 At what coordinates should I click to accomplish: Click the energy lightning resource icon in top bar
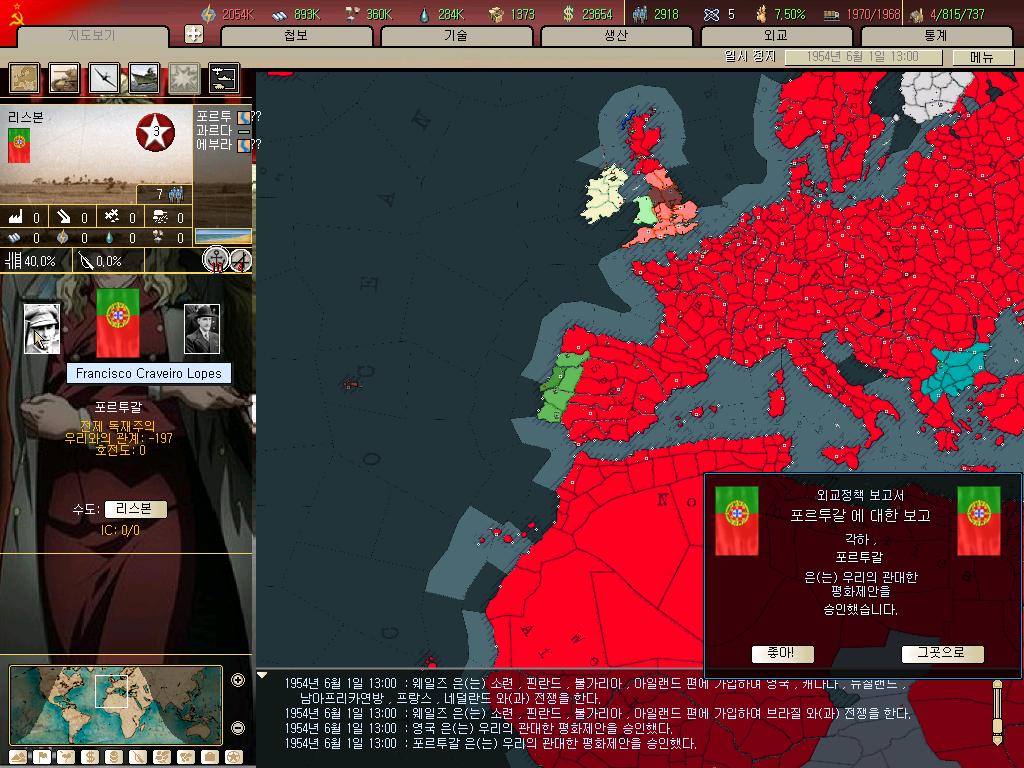tap(208, 13)
